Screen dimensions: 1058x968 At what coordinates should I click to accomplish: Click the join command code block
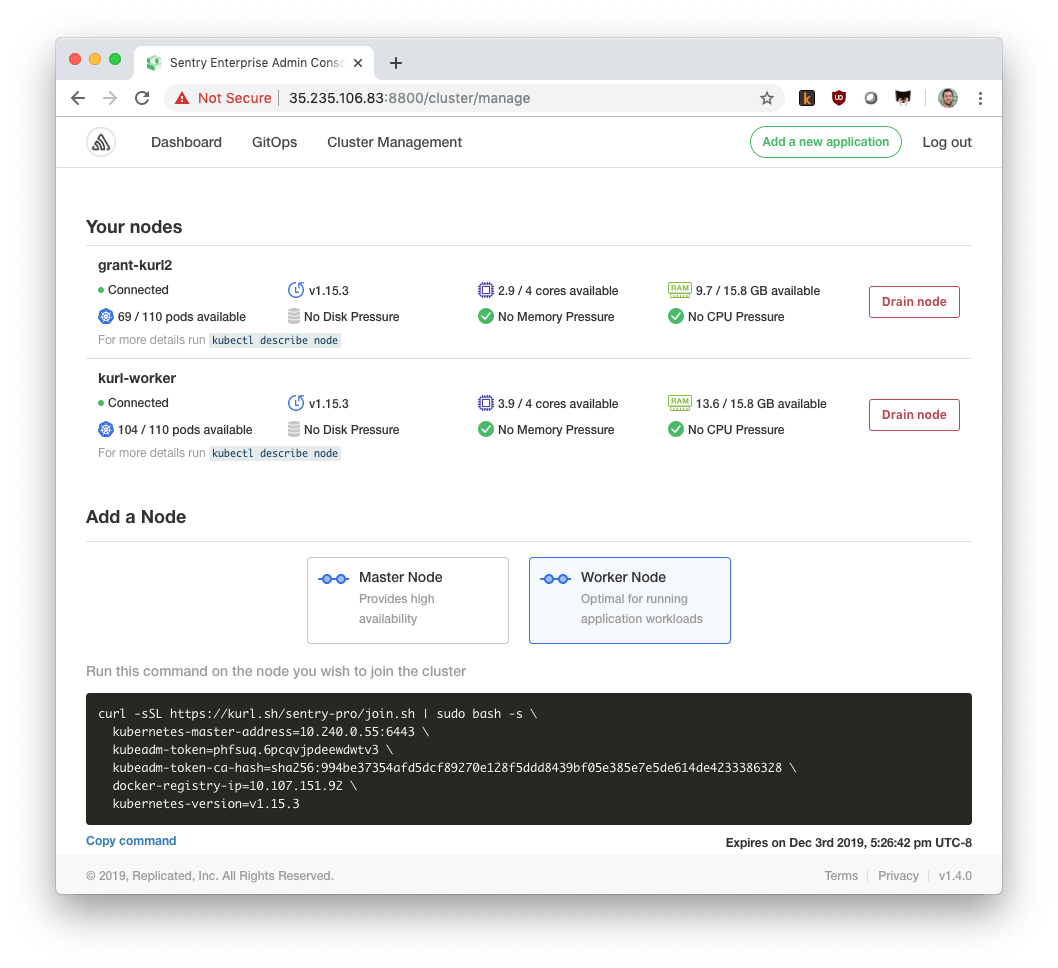[x=529, y=759]
